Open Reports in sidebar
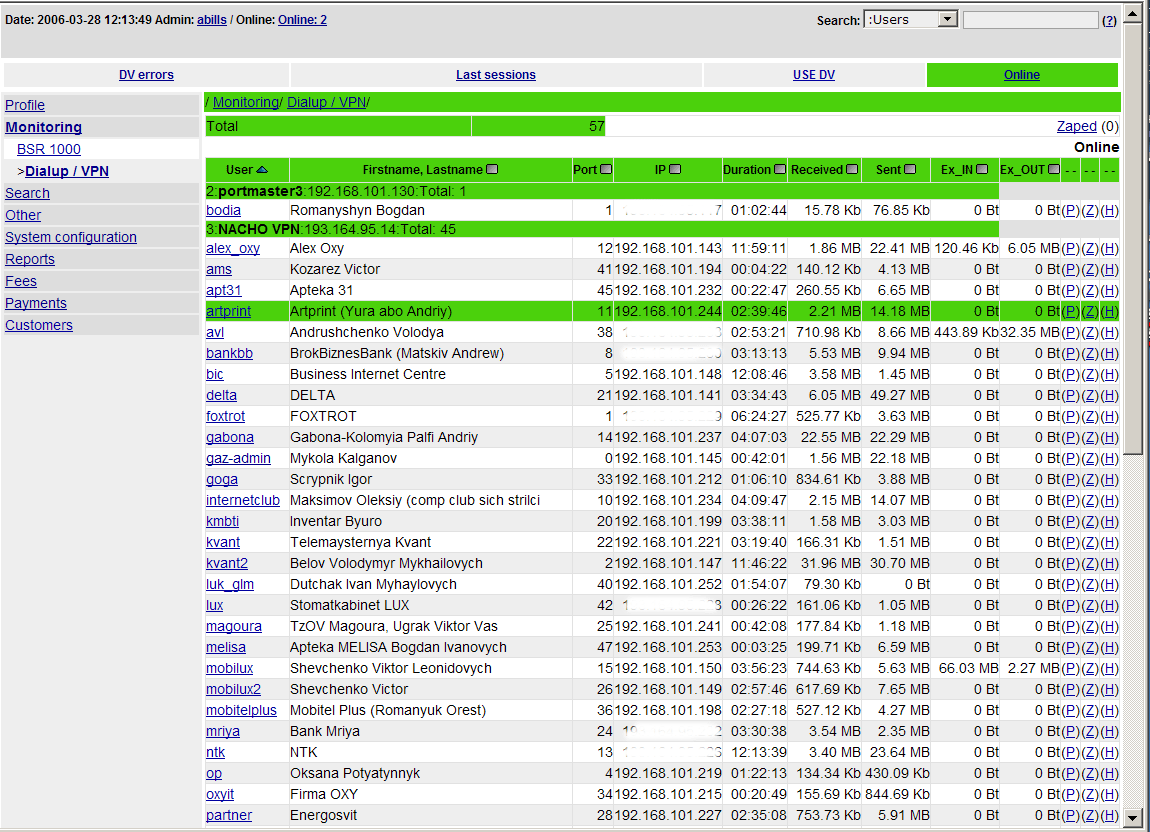The image size is (1150, 832). point(29,259)
